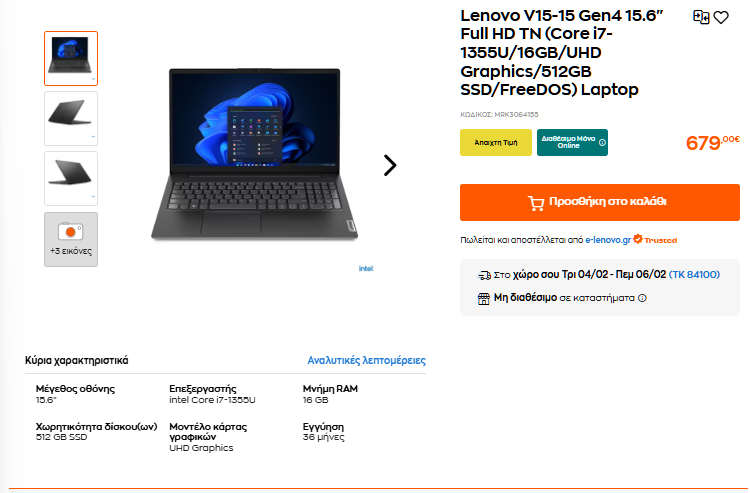Viewport: 750px width, 493px height.
Task: Add laptop to wishlist heart icon
Action: 721,17
